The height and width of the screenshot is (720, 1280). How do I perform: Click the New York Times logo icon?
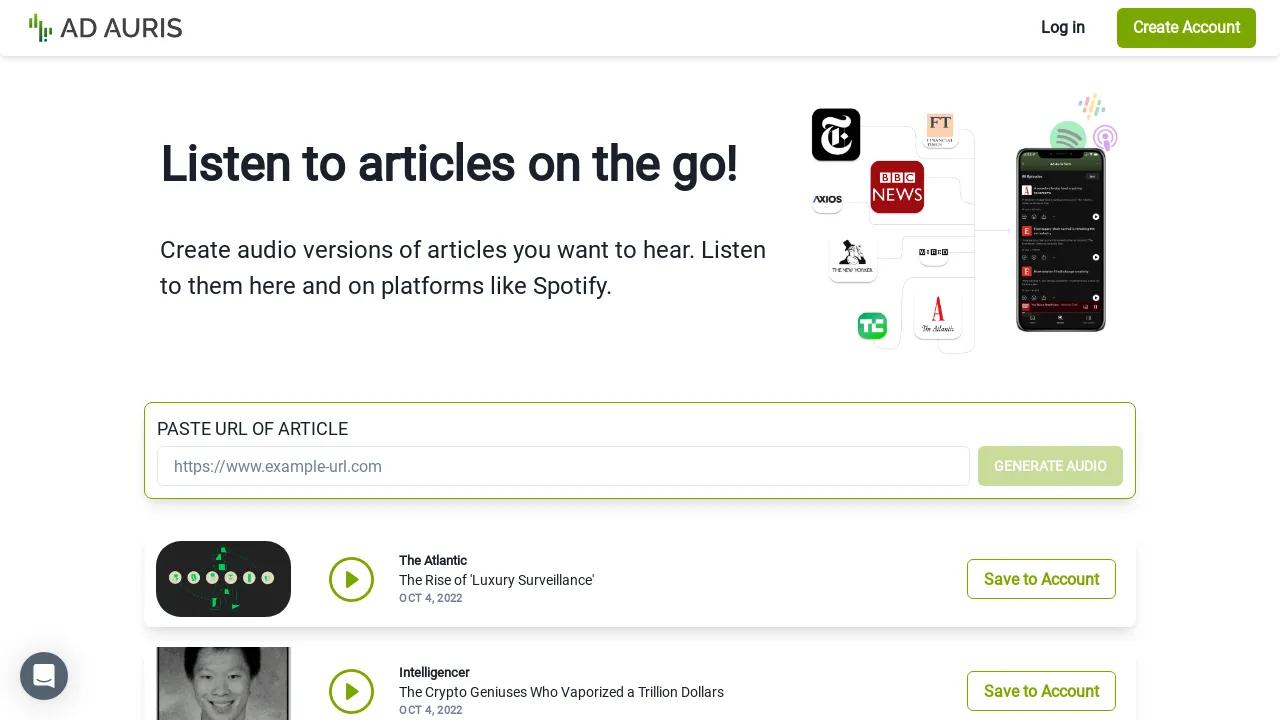(x=836, y=135)
